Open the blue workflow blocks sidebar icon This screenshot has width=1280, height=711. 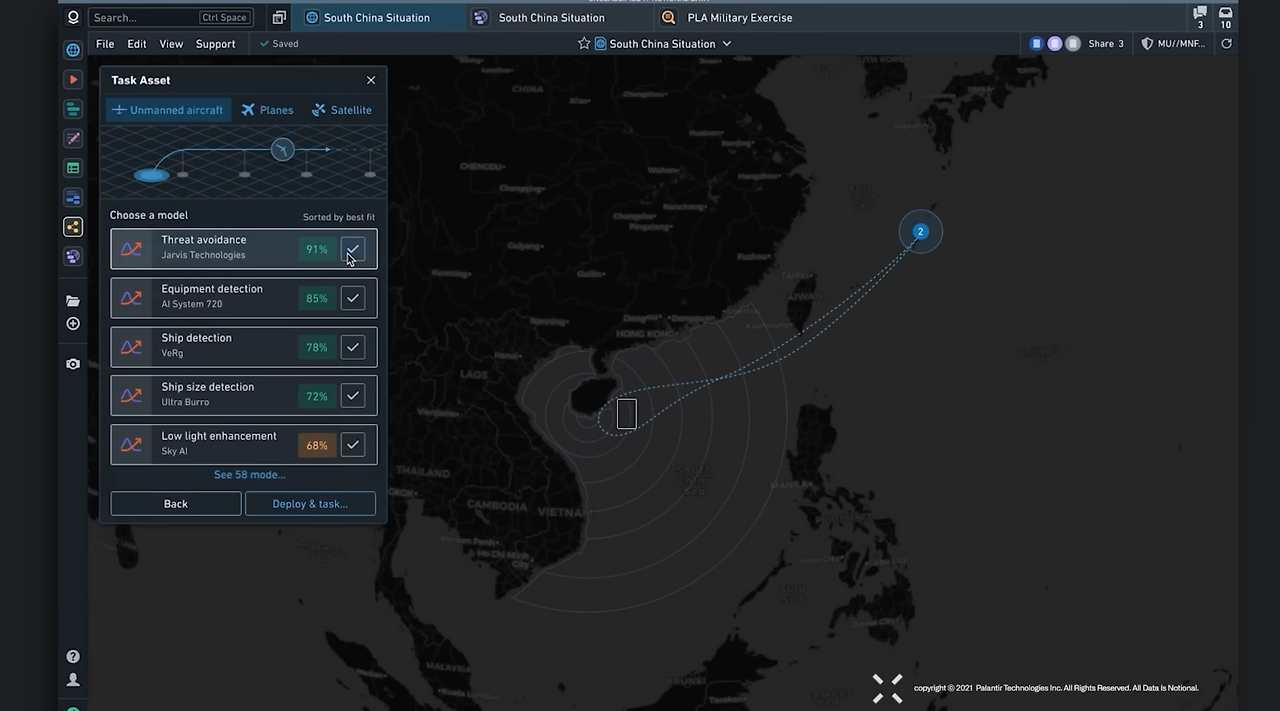[73, 197]
